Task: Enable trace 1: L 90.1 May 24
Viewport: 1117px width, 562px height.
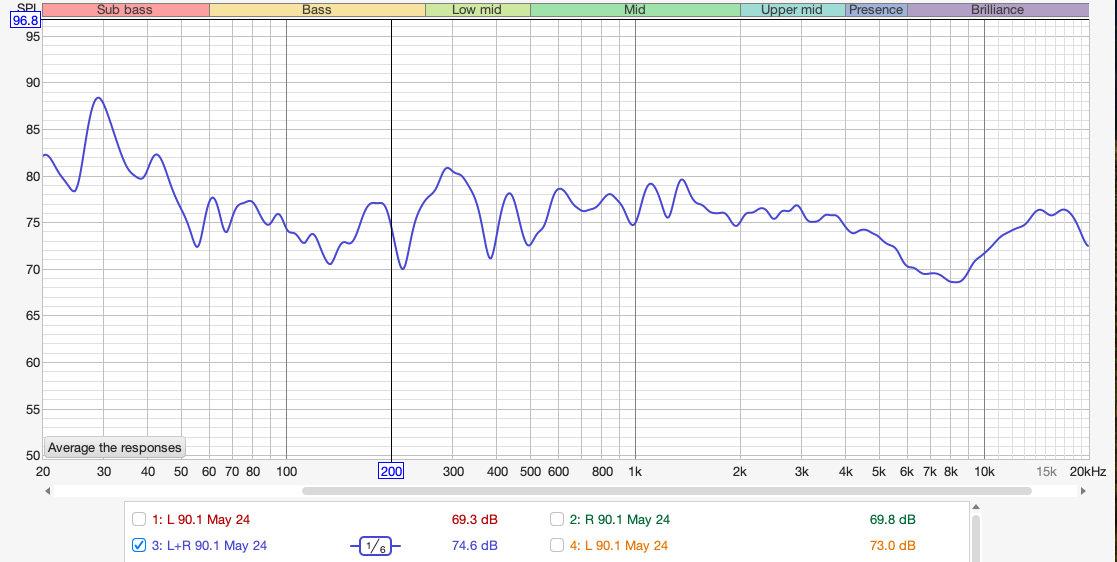Action: [140, 519]
